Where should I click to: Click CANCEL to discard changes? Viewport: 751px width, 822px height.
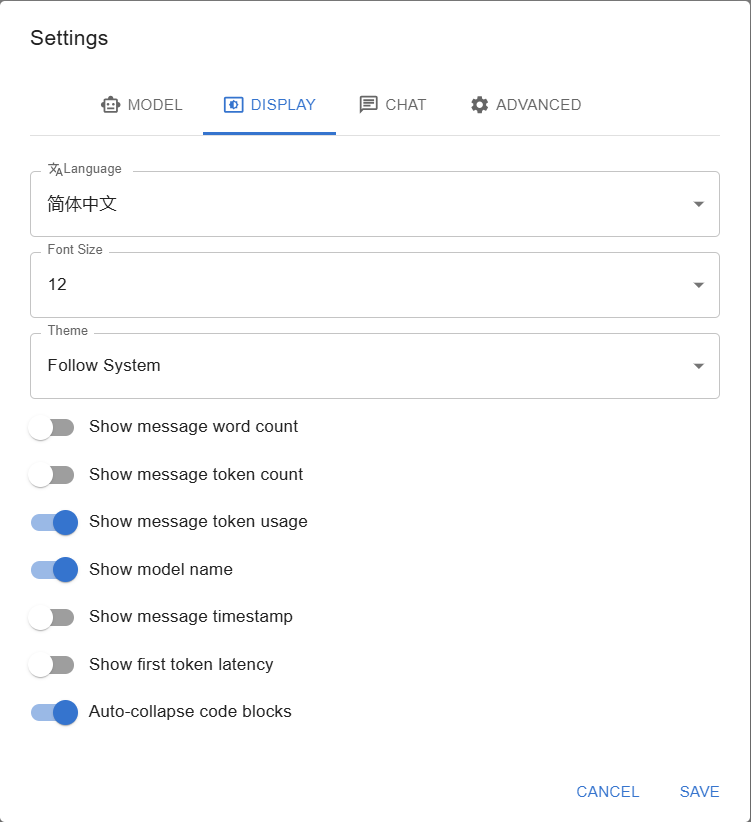[607, 791]
